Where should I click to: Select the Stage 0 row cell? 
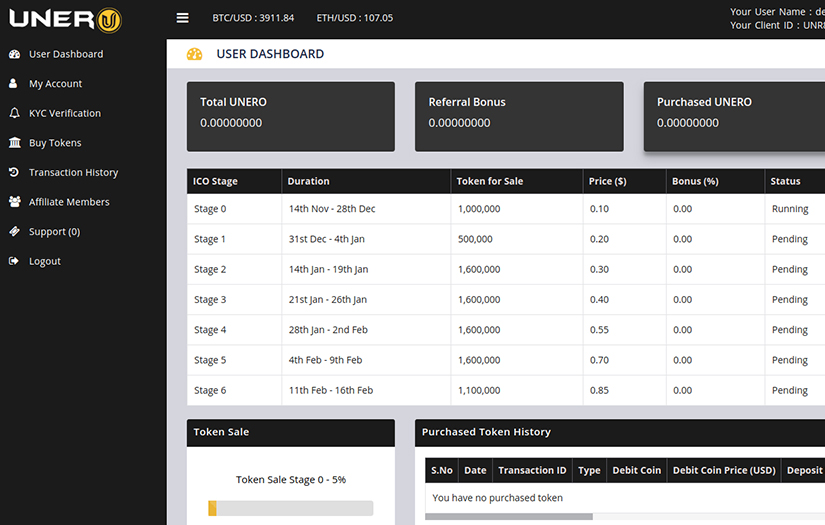(234, 209)
